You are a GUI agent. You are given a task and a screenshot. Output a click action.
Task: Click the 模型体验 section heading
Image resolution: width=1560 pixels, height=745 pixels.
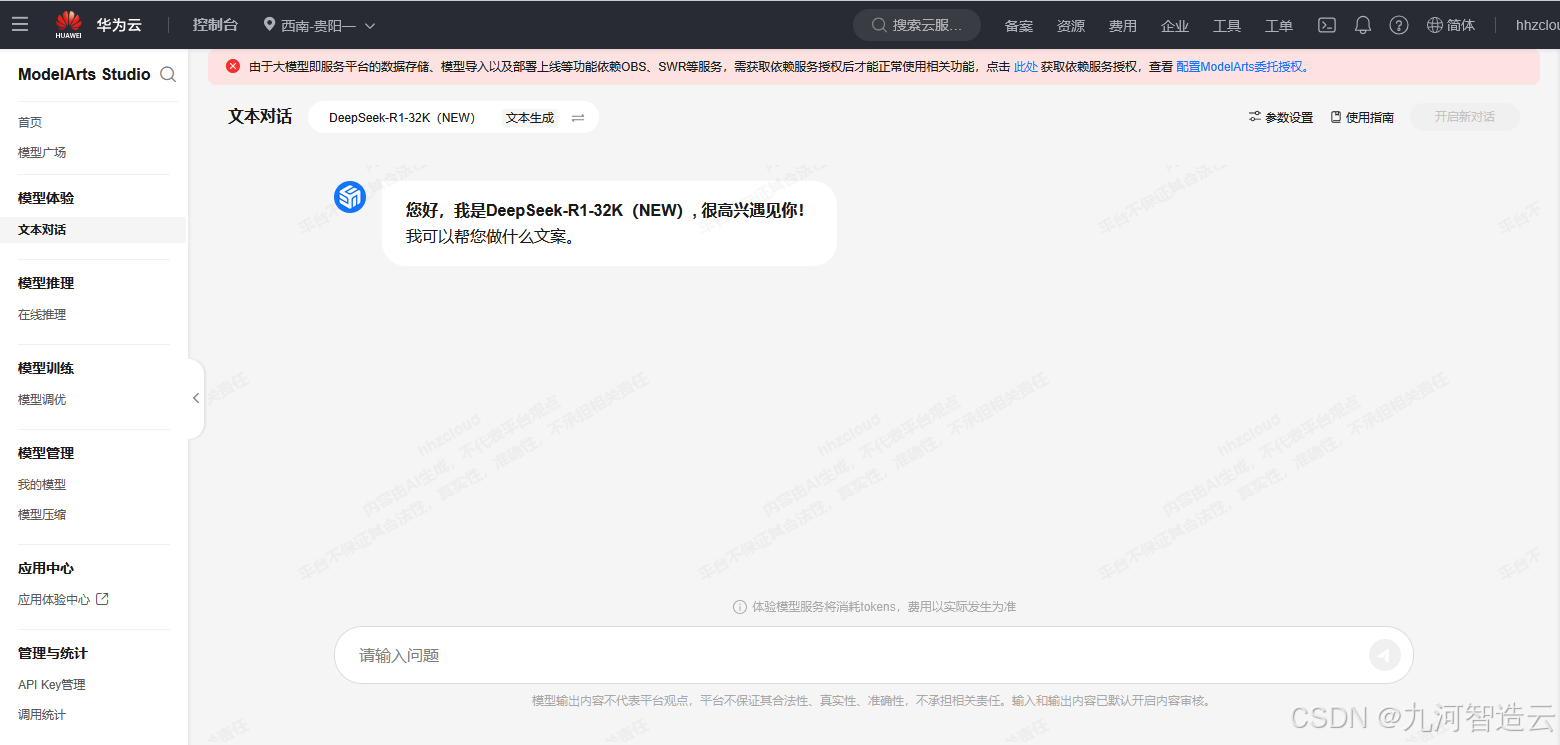coord(46,198)
